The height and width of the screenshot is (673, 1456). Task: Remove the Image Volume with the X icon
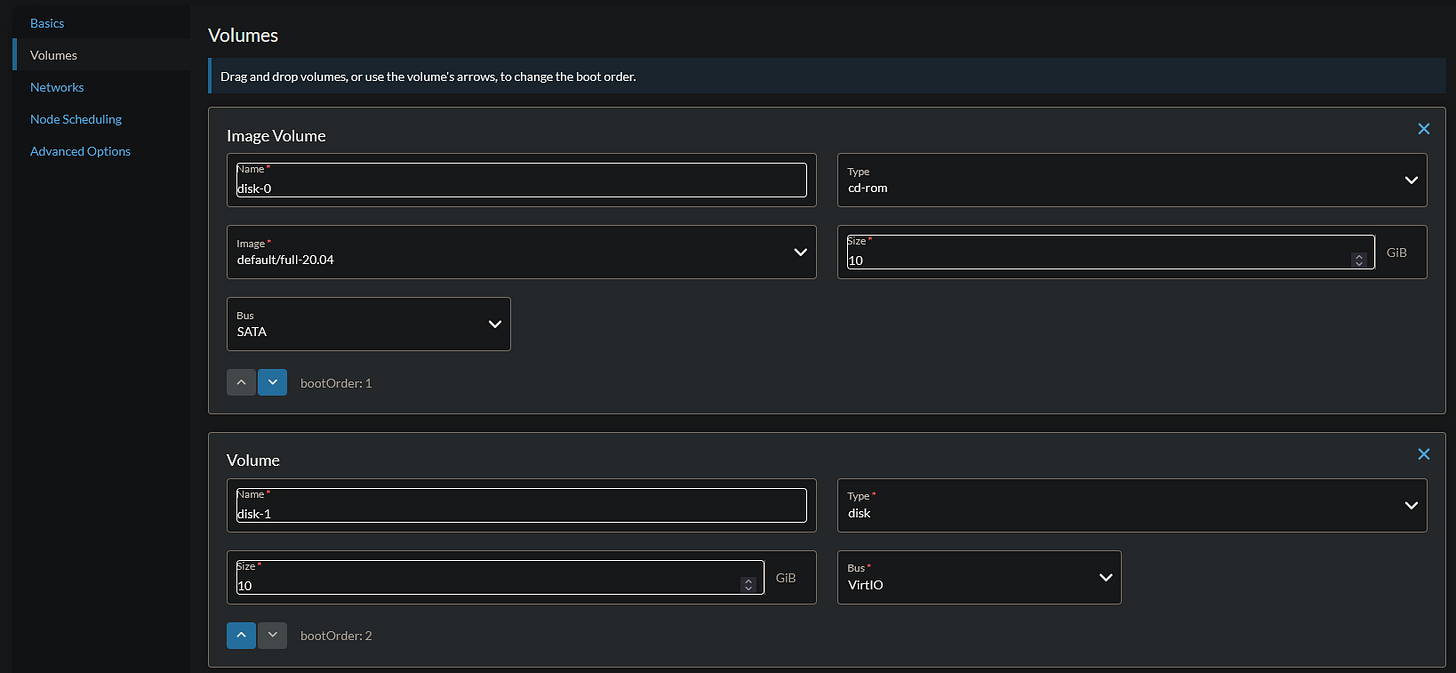pos(1424,128)
